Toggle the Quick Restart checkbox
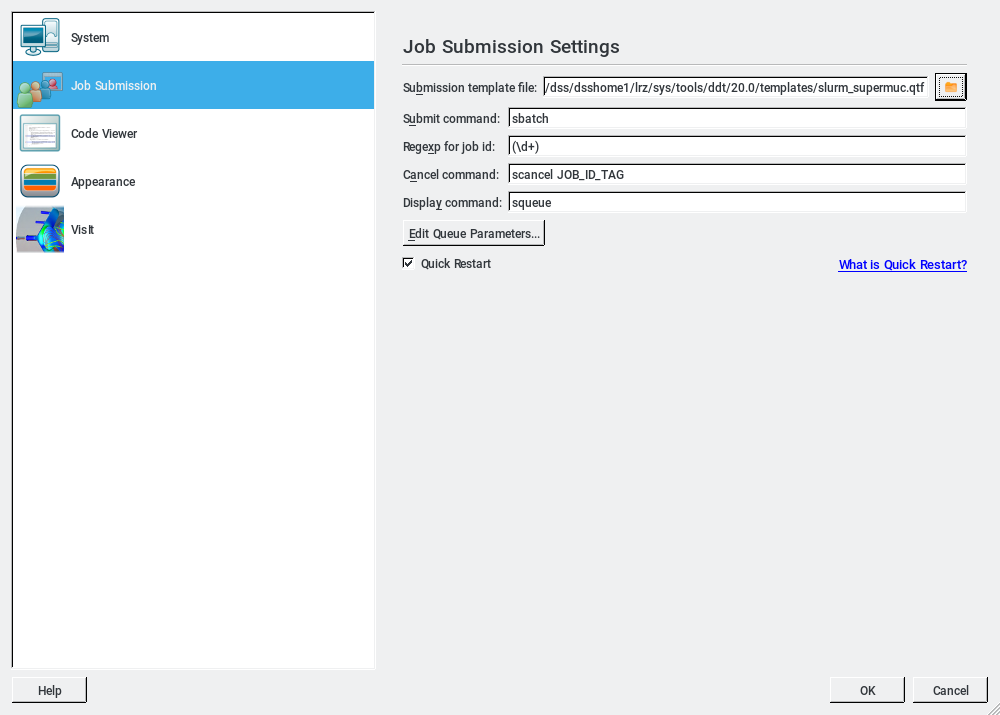This screenshot has width=1000, height=715. pos(408,263)
